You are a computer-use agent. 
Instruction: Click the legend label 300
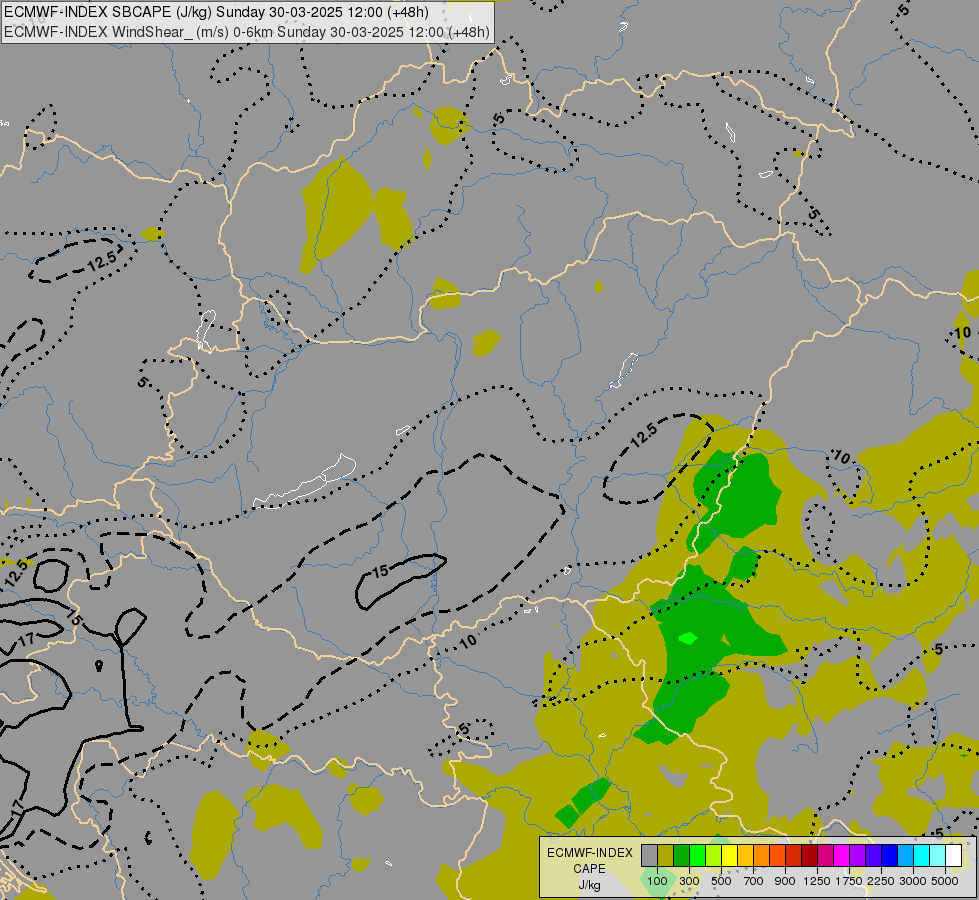pyautogui.click(x=689, y=881)
